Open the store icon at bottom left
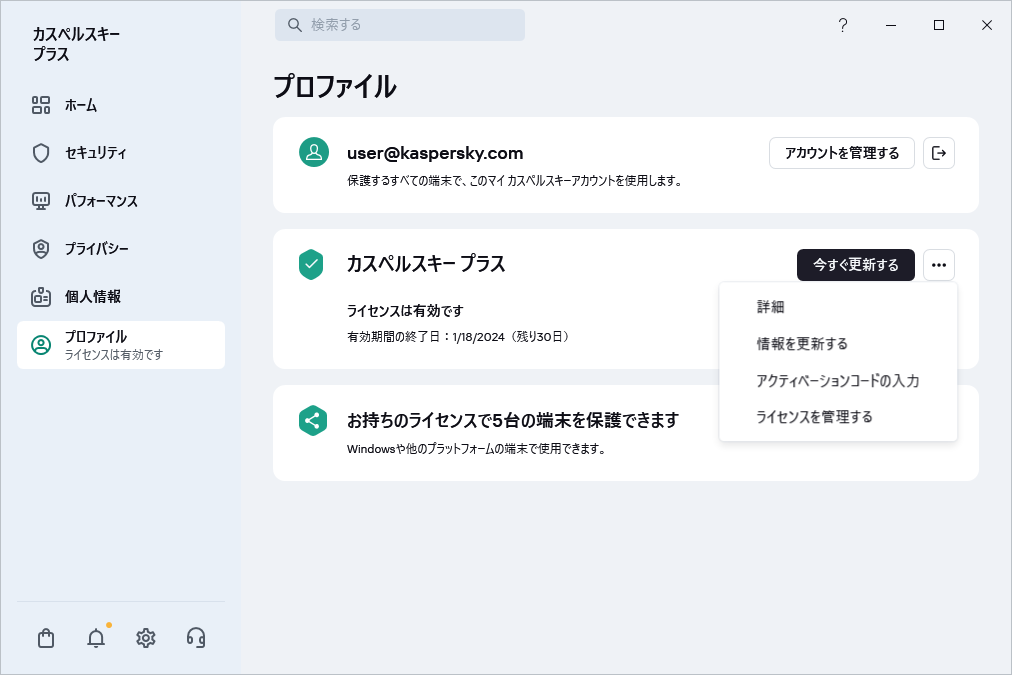The height and width of the screenshot is (675, 1012). [x=45, y=638]
